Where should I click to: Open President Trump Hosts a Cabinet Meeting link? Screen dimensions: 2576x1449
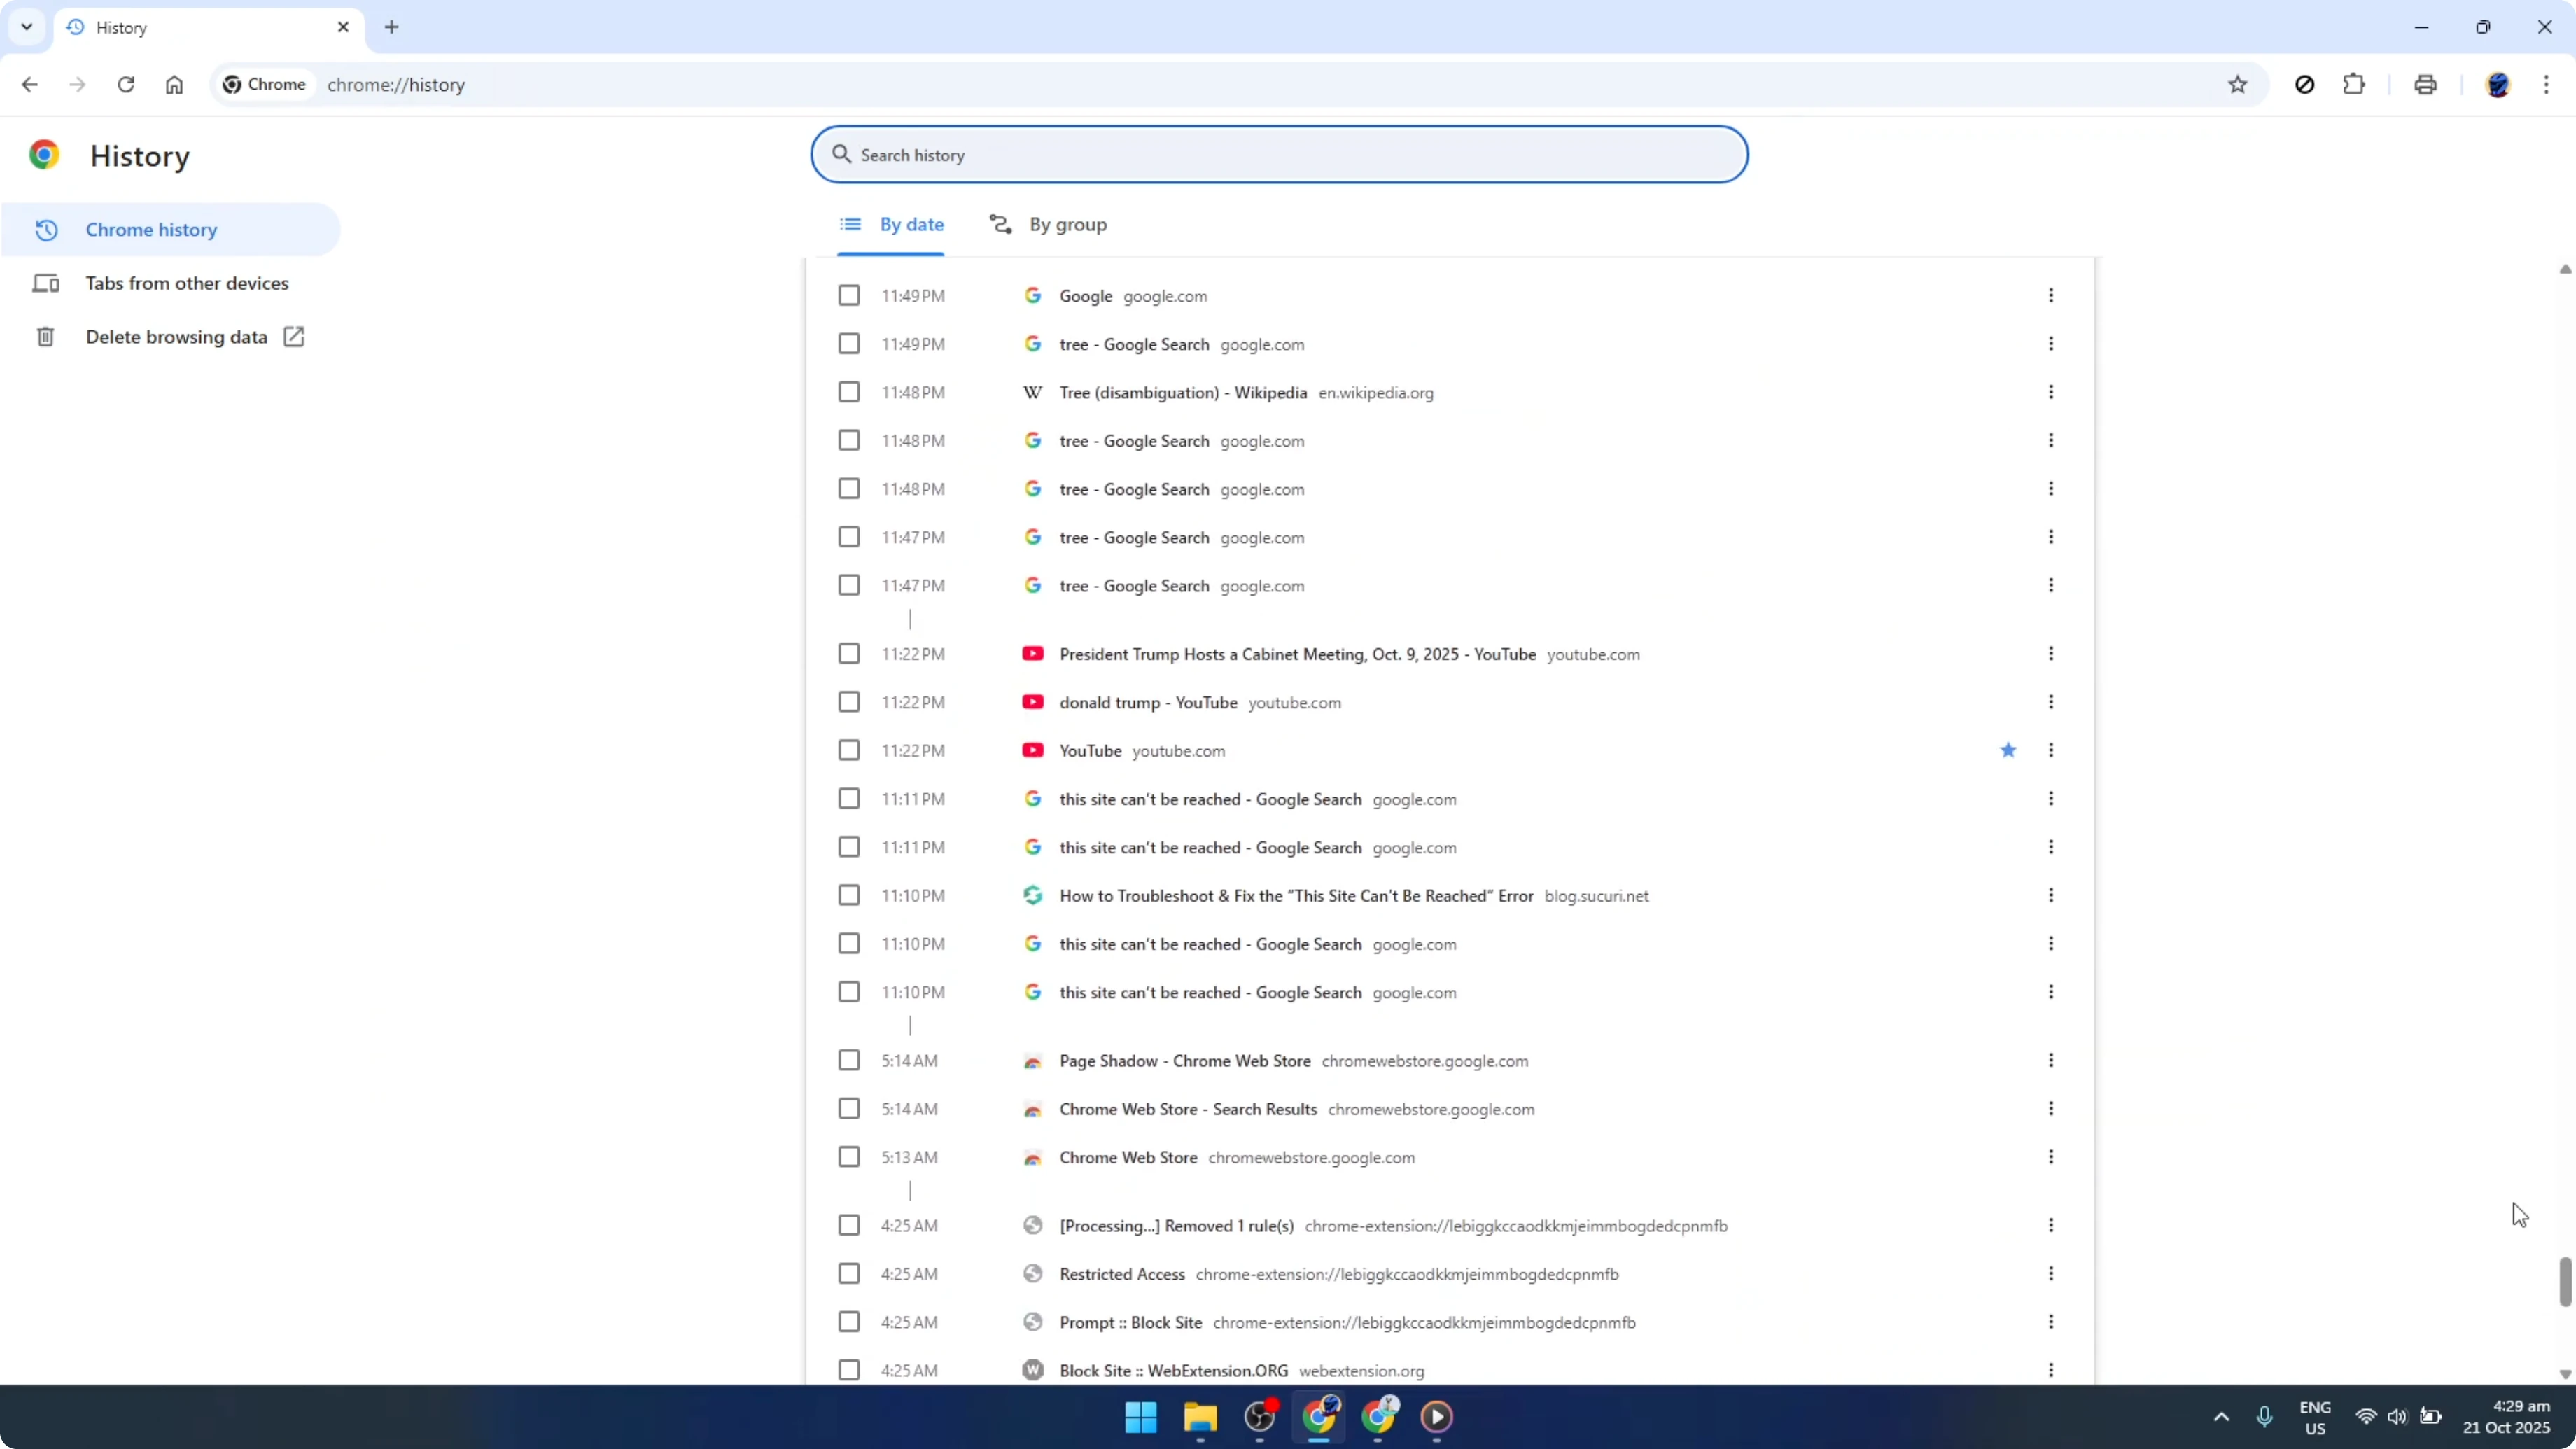(1297, 655)
